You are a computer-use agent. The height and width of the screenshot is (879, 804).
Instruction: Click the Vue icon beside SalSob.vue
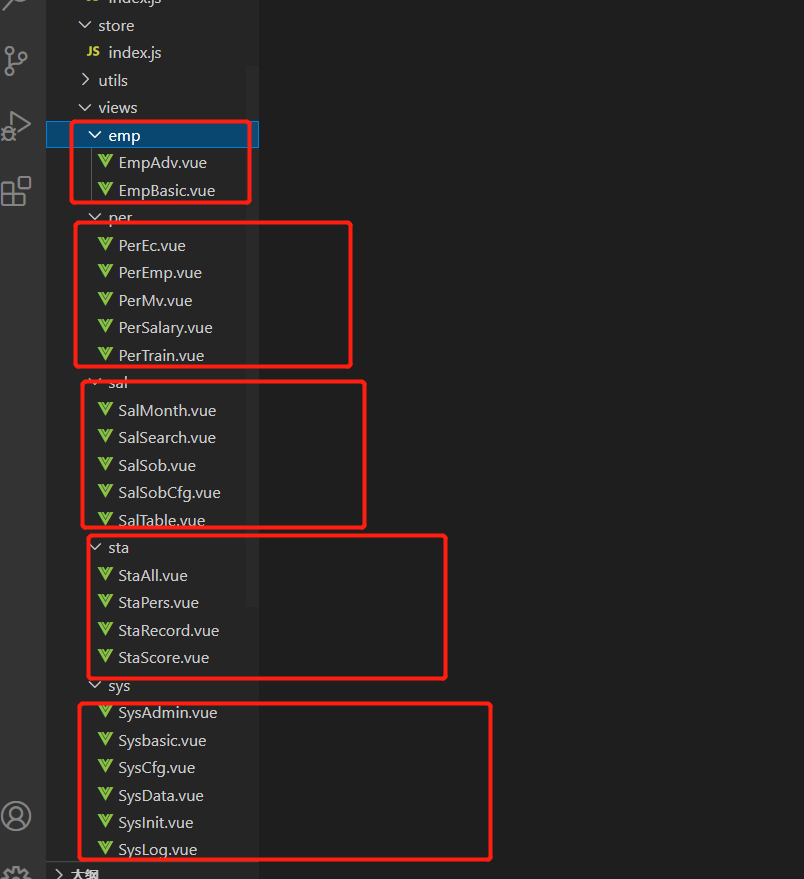(105, 464)
